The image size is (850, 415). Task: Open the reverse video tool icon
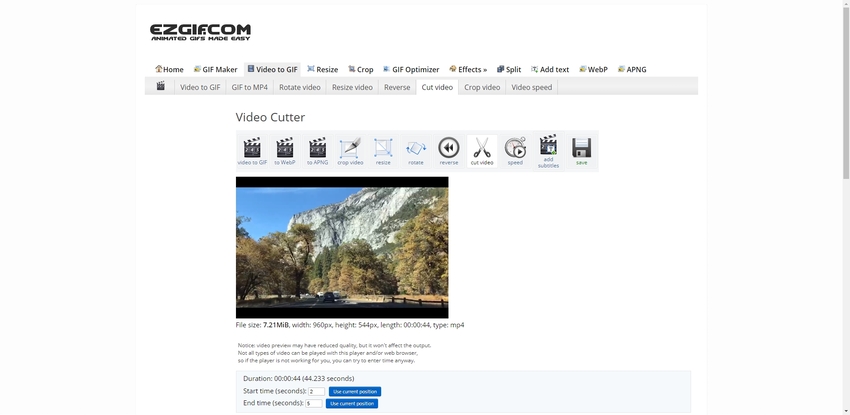[449, 150]
